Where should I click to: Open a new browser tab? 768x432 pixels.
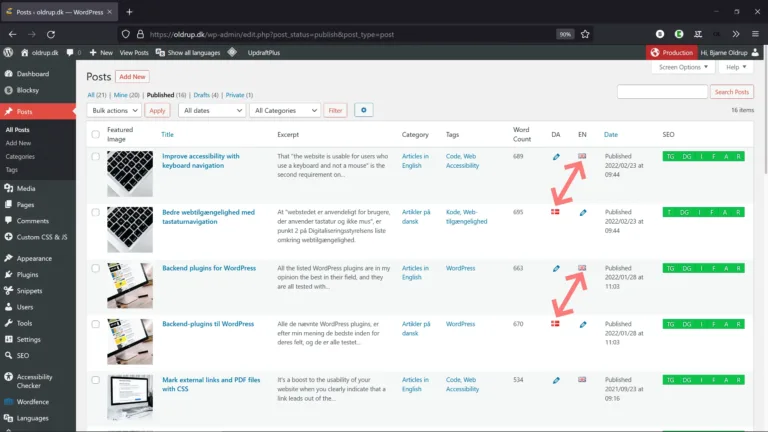coord(129,12)
